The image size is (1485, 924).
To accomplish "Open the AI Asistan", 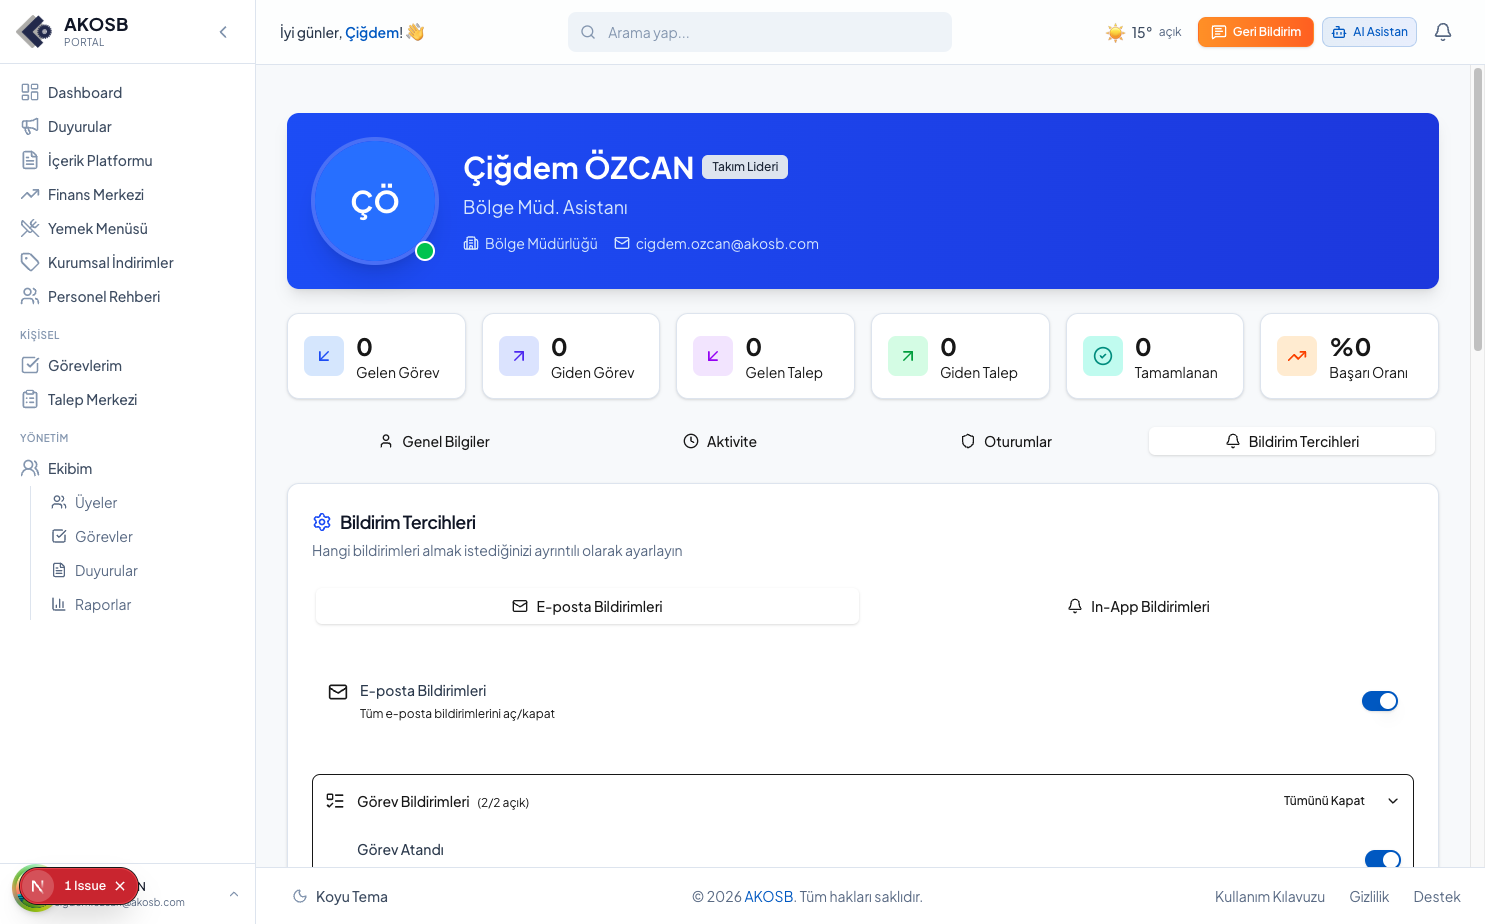I will [1369, 32].
